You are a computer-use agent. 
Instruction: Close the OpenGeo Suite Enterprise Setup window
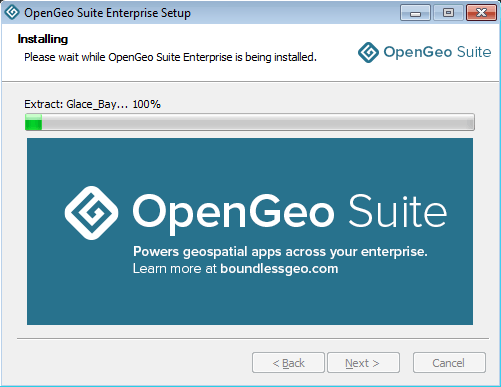(x=481, y=13)
